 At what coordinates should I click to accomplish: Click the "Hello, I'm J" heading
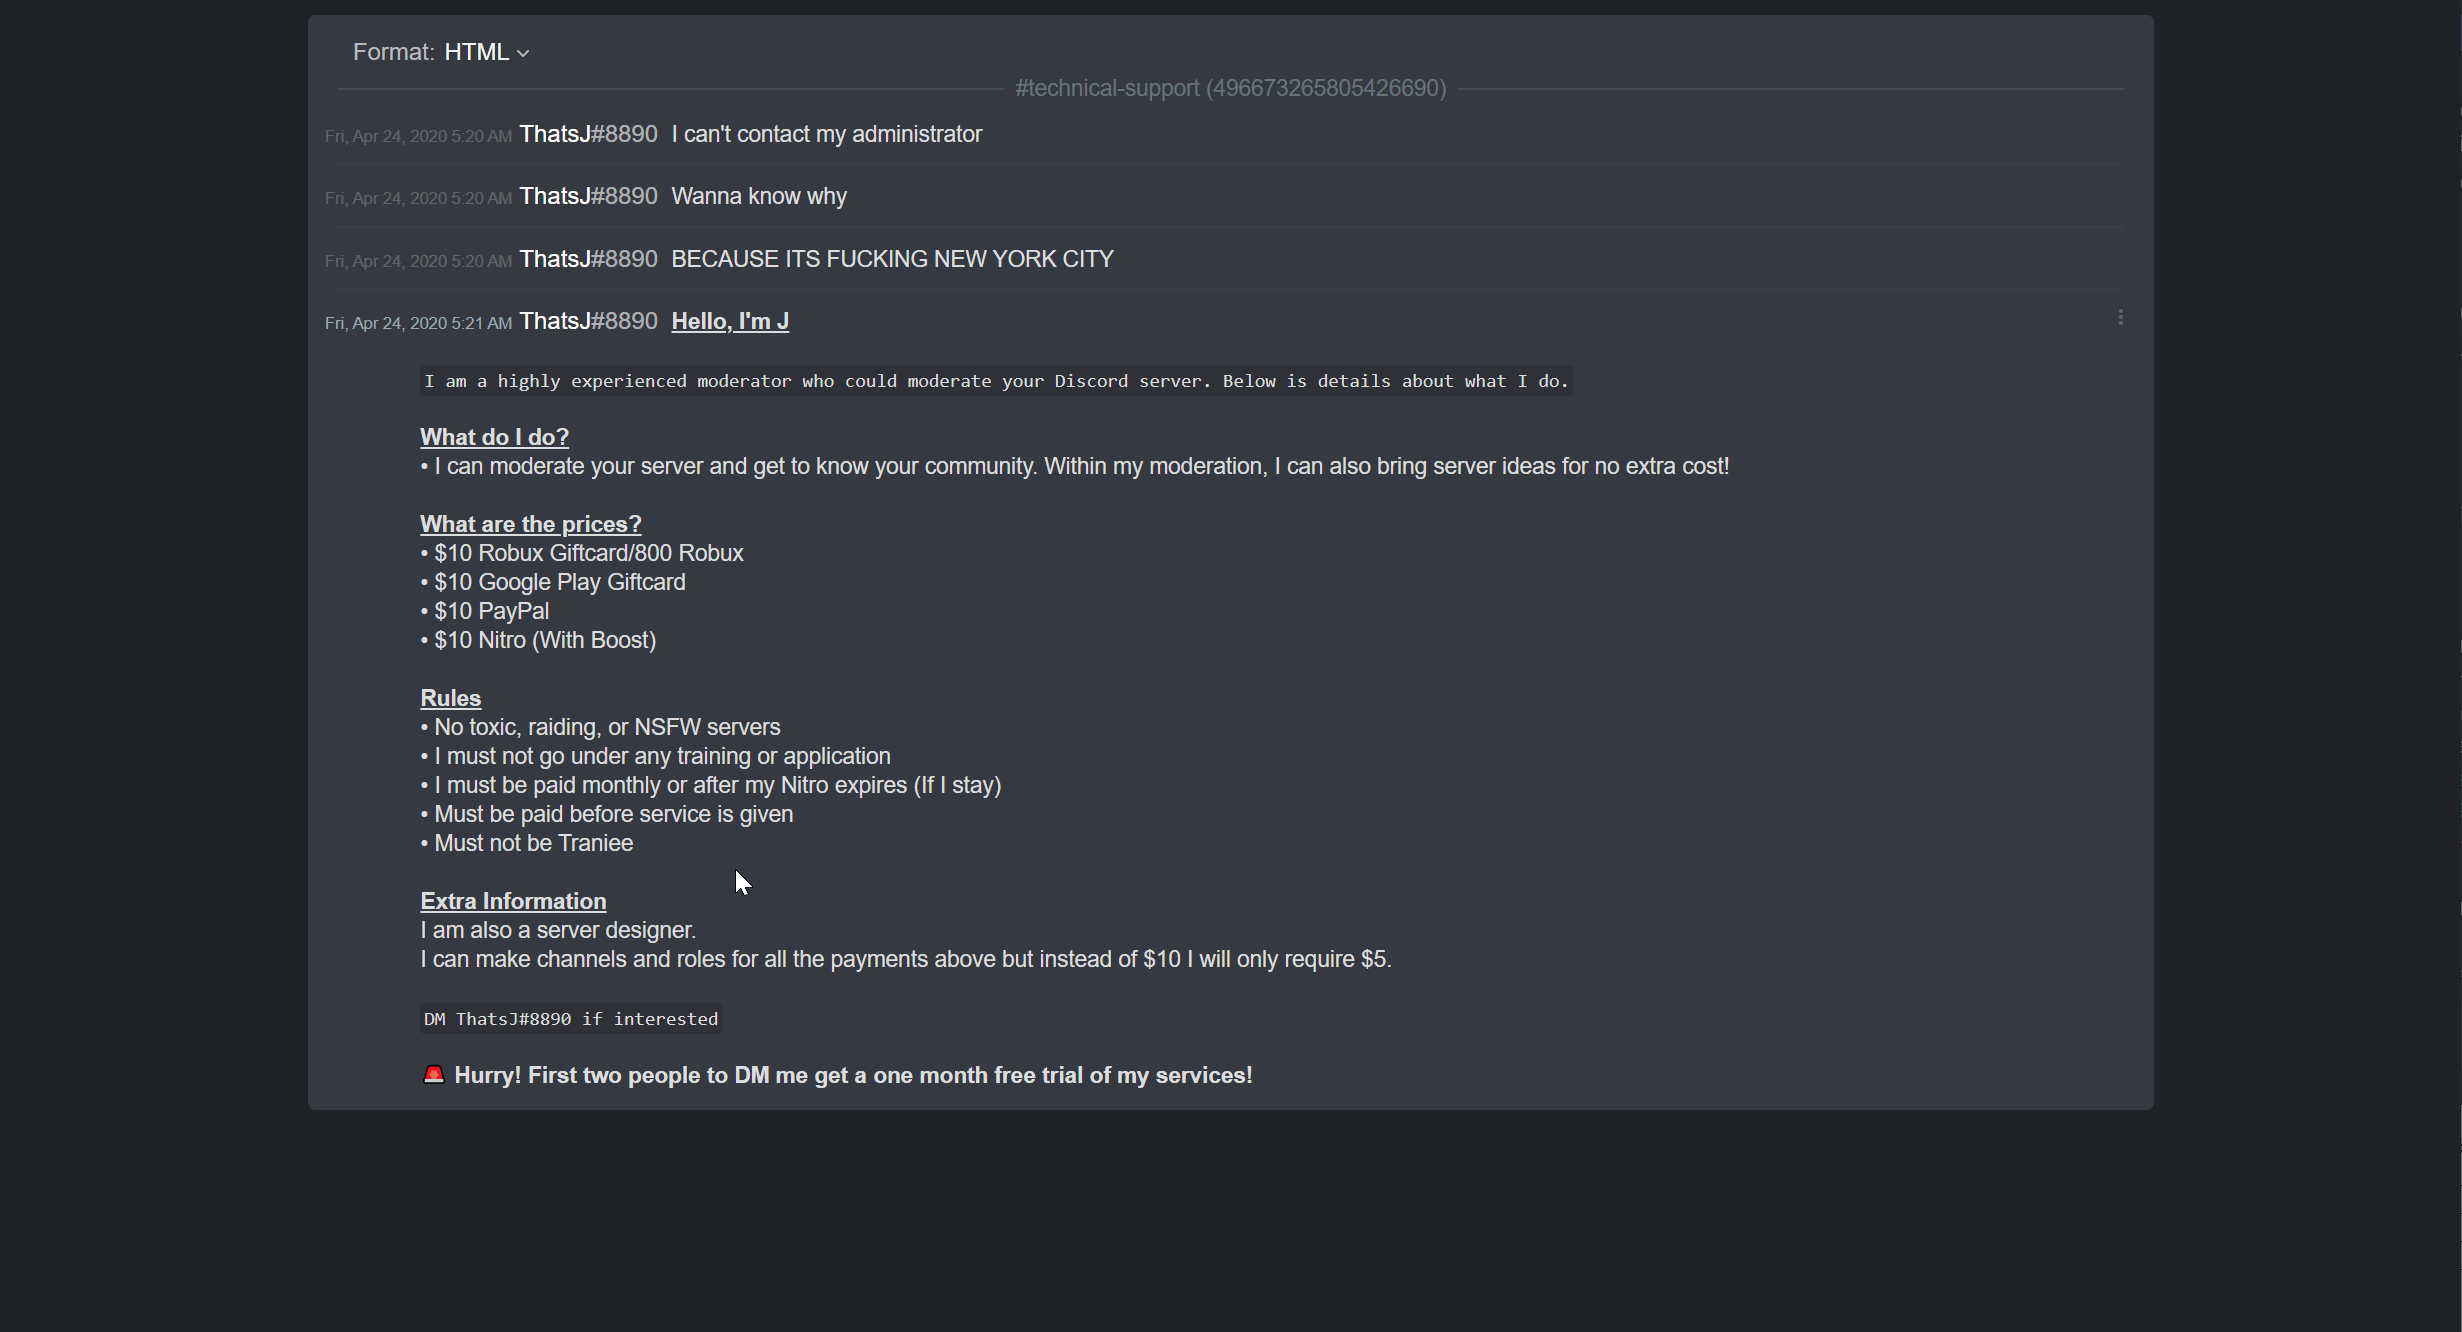(x=730, y=321)
